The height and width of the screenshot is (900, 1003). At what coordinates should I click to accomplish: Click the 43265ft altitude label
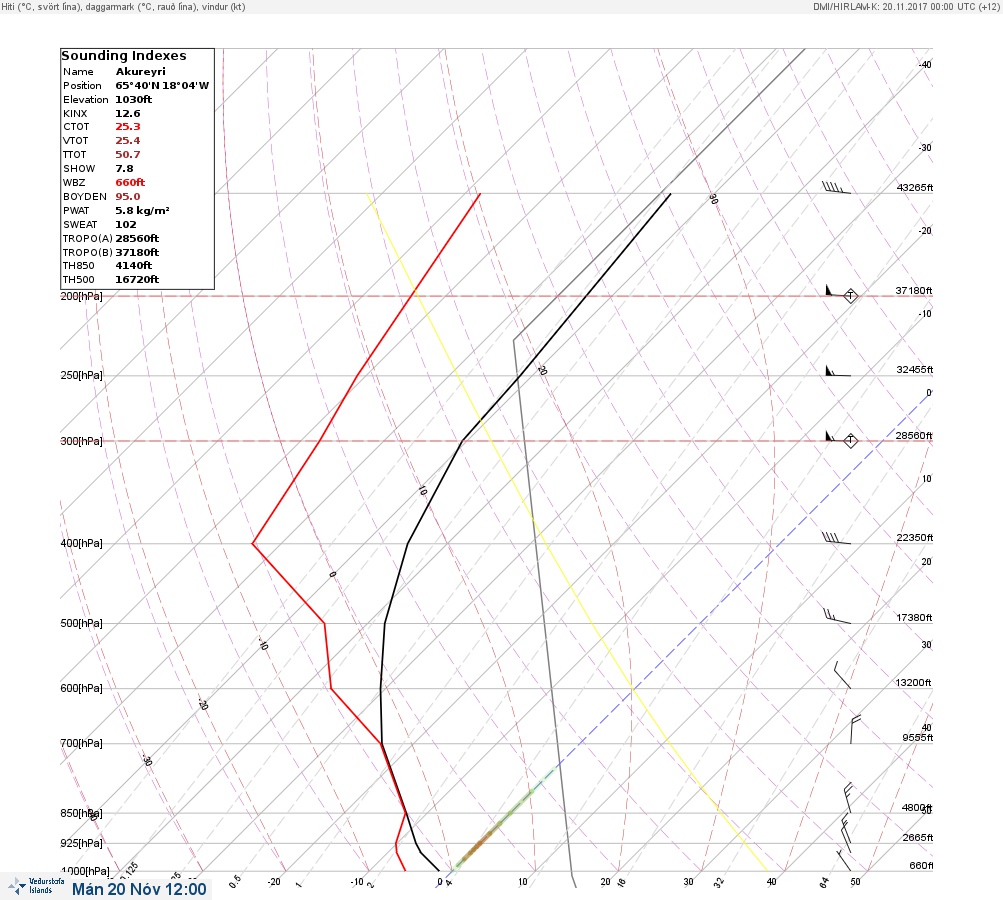915,187
